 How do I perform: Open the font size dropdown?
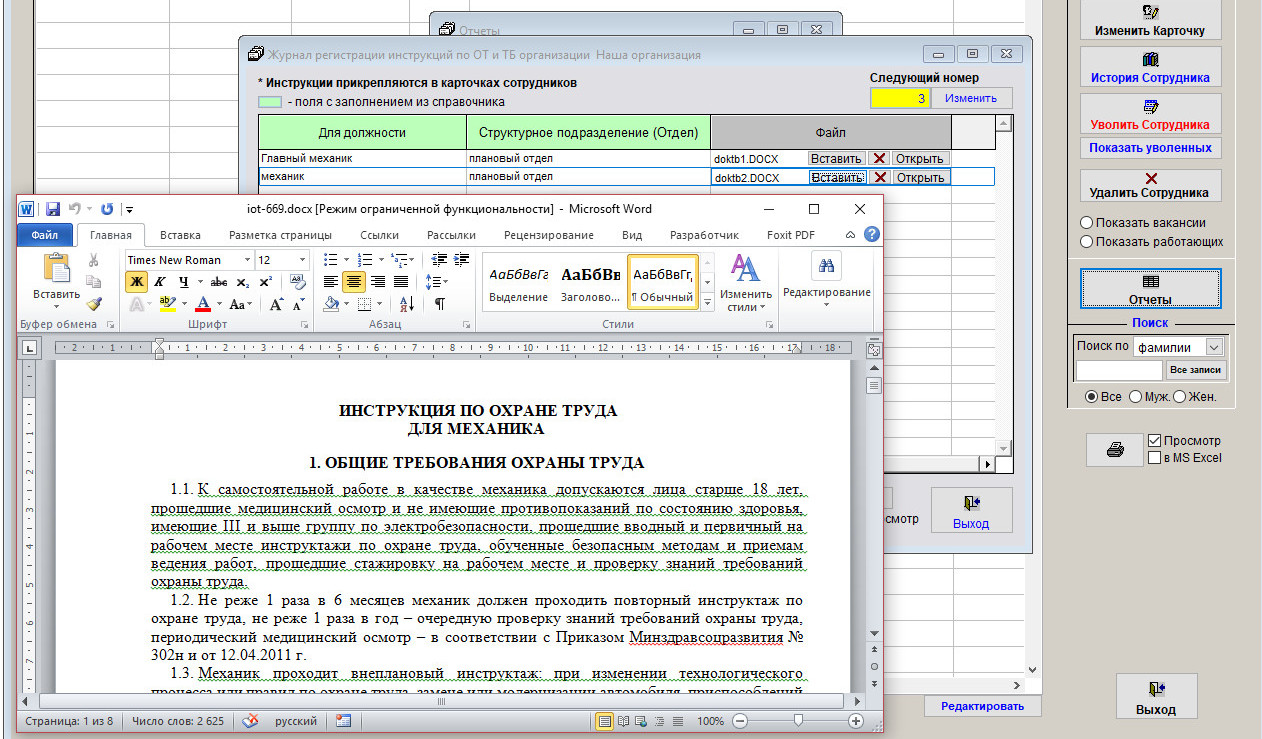coord(301,260)
